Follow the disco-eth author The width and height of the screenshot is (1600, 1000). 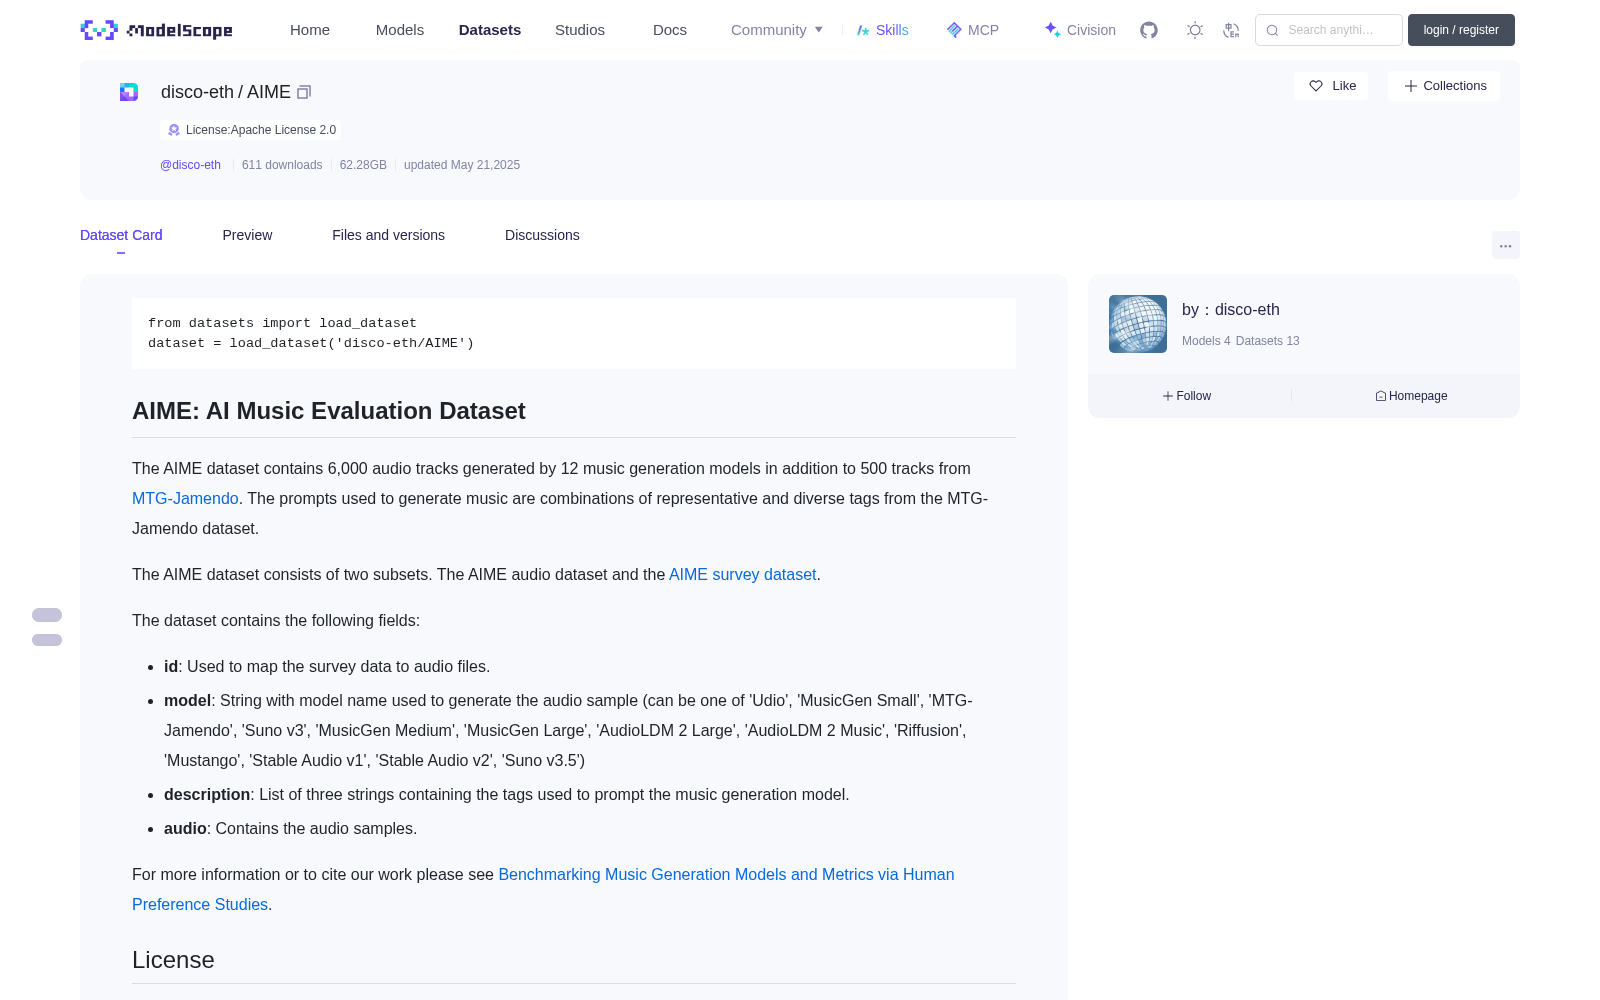(x=1187, y=396)
